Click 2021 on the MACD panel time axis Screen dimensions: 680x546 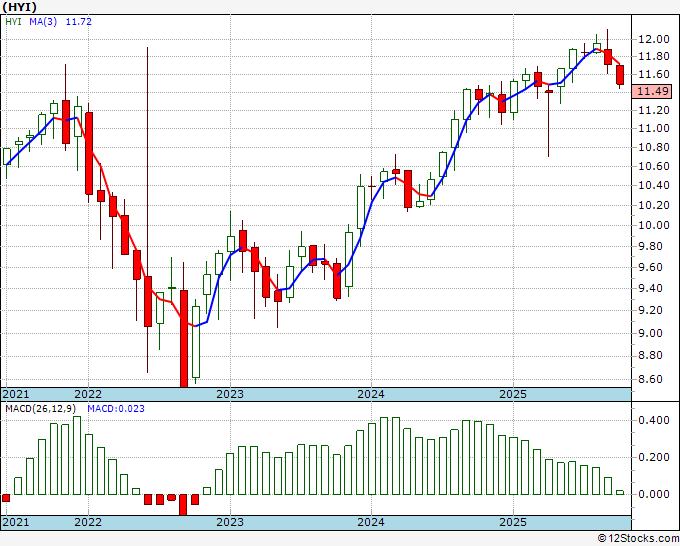tap(16, 522)
